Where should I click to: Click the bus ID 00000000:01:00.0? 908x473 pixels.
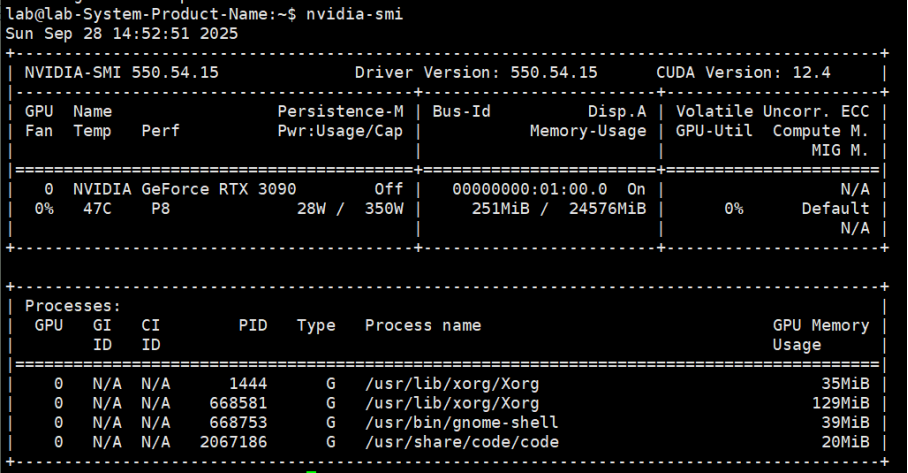point(529,189)
